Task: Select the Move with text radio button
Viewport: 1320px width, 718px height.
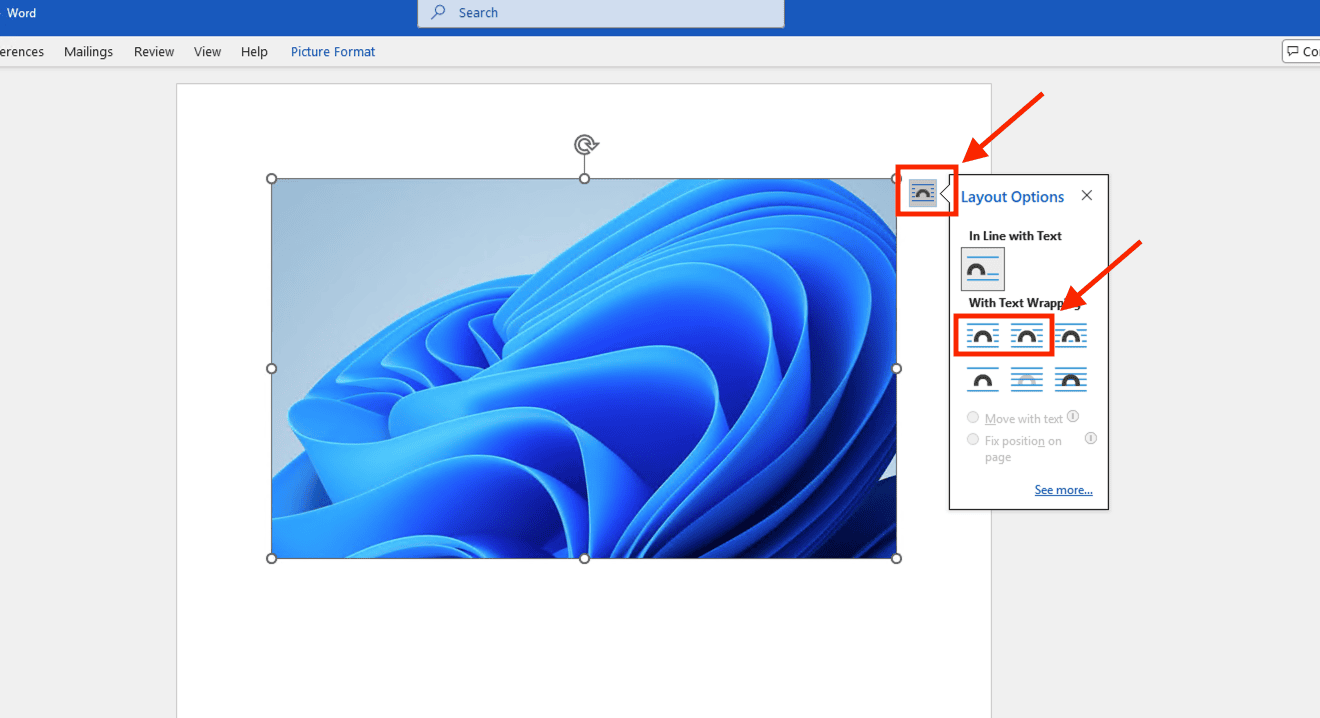Action: 973,418
